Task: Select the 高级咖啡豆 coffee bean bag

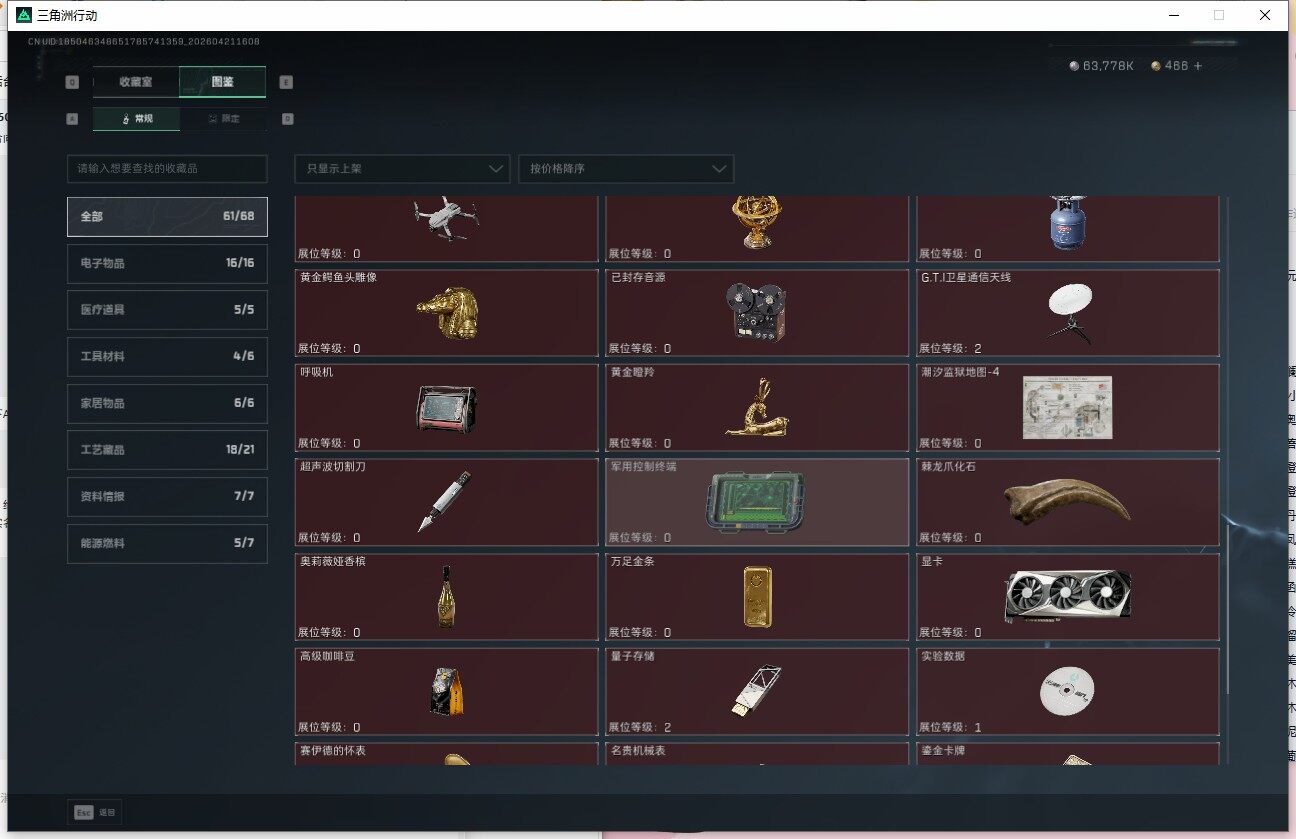Action: click(446, 692)
